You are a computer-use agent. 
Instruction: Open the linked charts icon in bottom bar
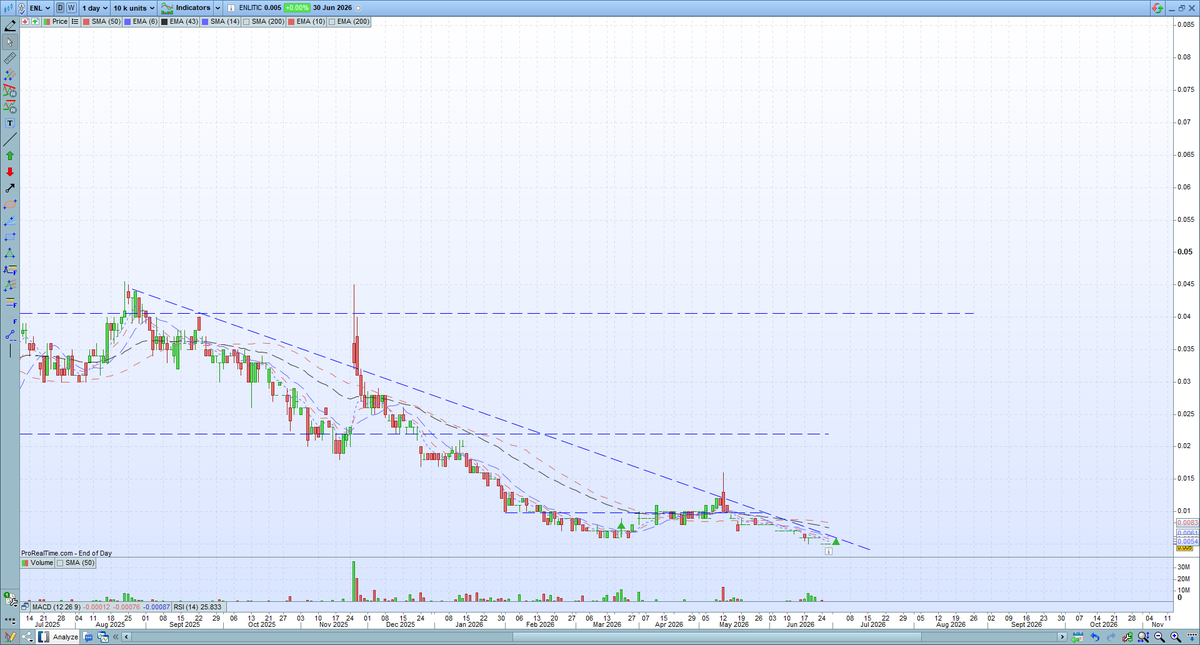[x=103, y=636]
